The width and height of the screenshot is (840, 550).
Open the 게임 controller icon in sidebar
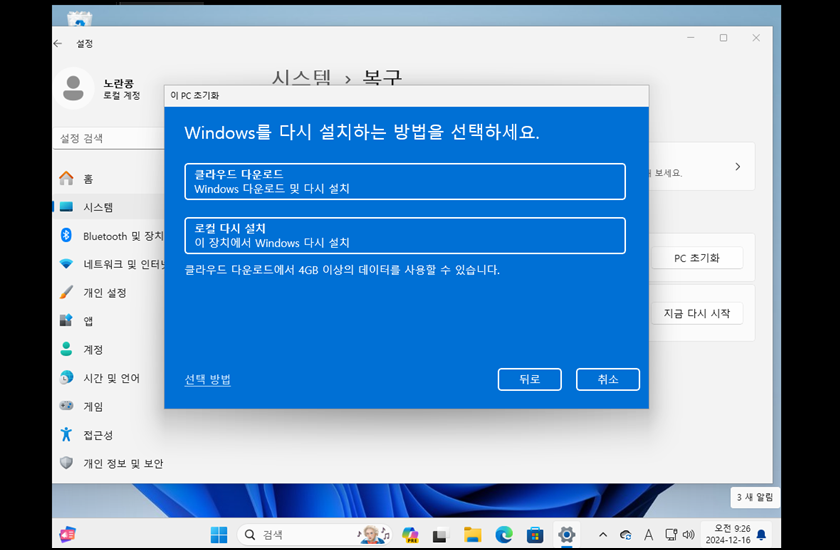(x=66, y=406)
